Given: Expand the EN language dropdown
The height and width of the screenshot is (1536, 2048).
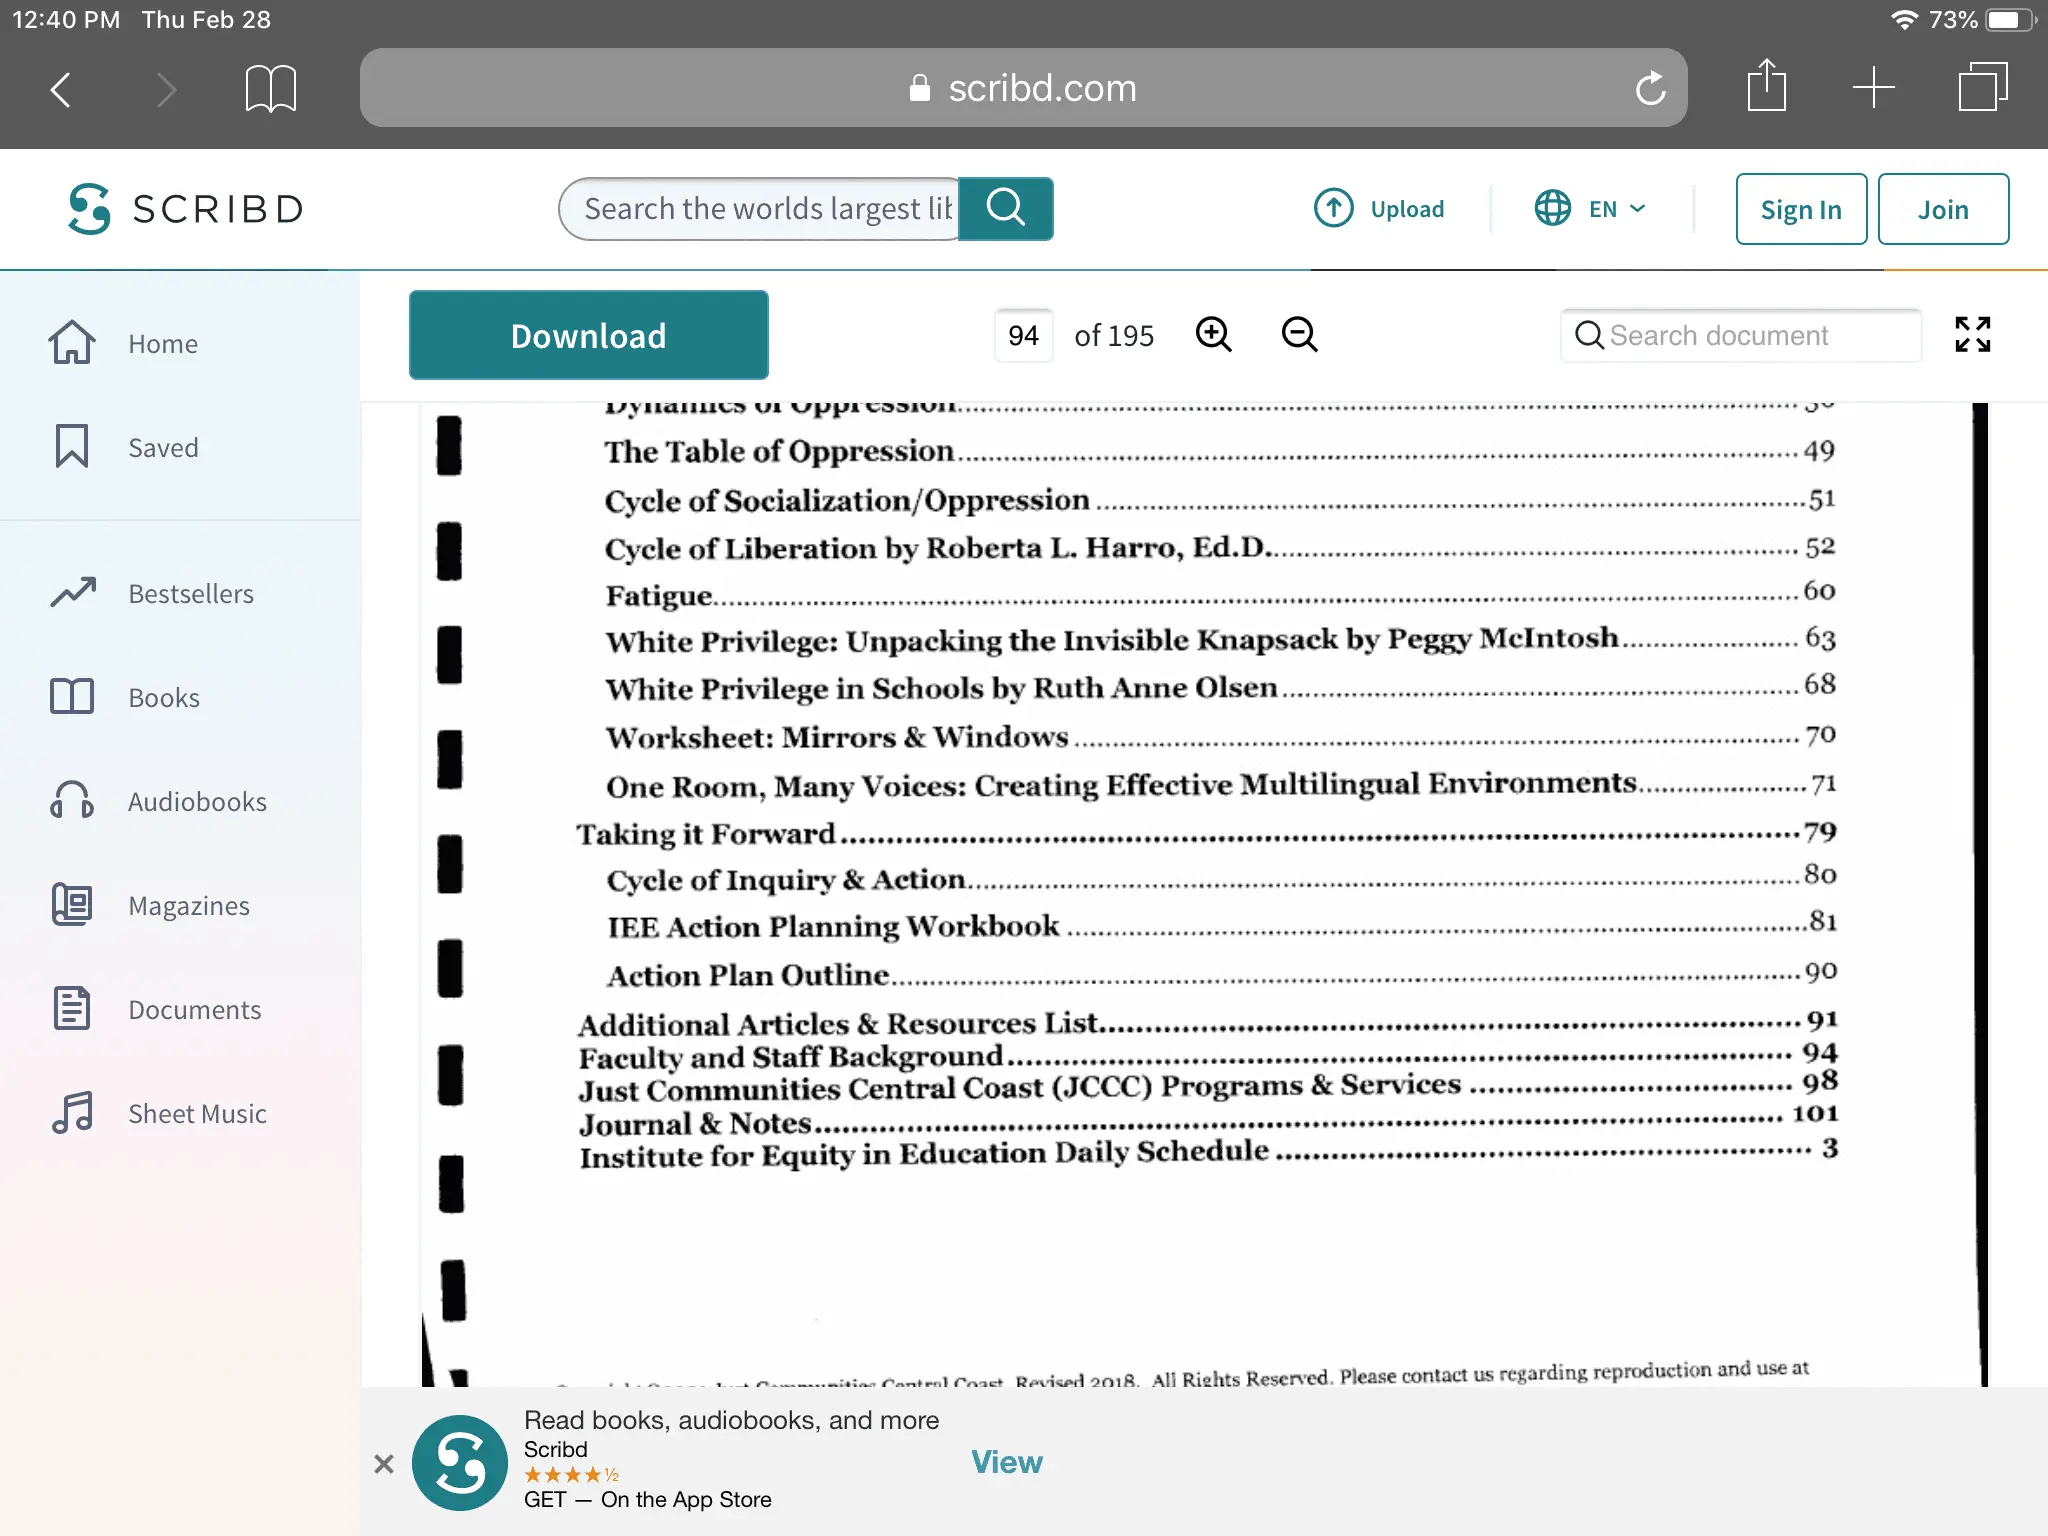Looking at the screenshot, I should coord(1590,209).
